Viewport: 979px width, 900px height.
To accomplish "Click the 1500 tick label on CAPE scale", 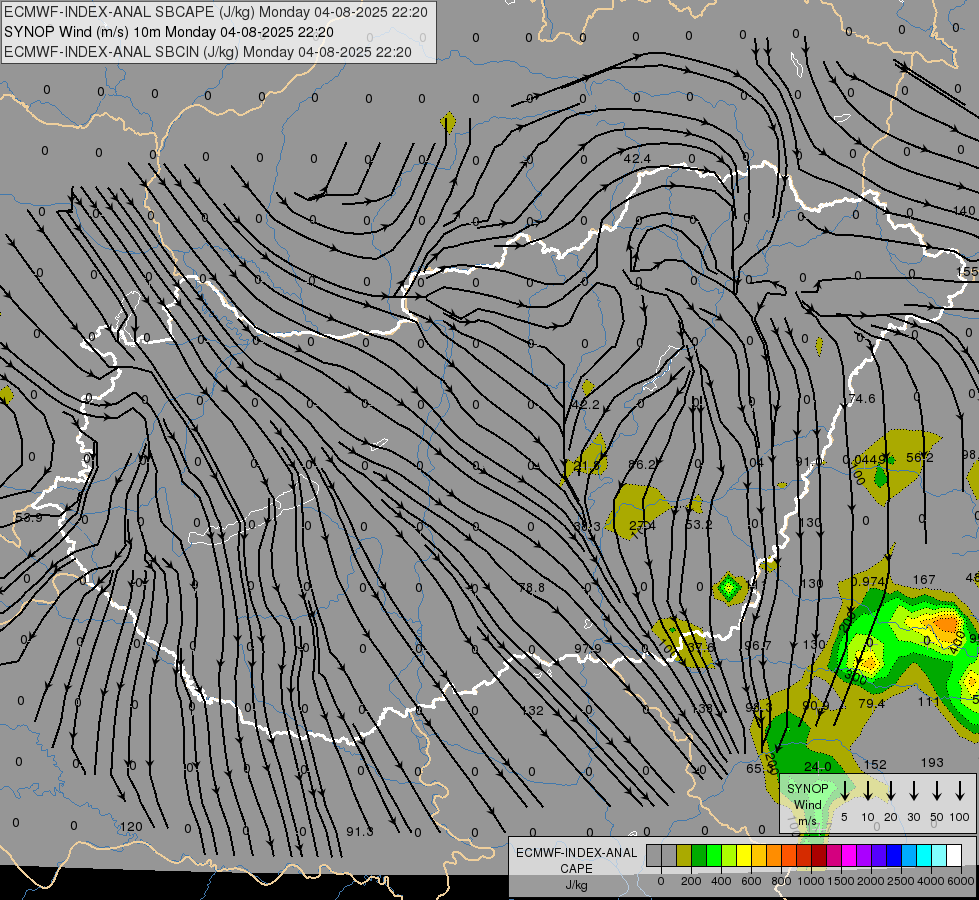I will (841, 881).
